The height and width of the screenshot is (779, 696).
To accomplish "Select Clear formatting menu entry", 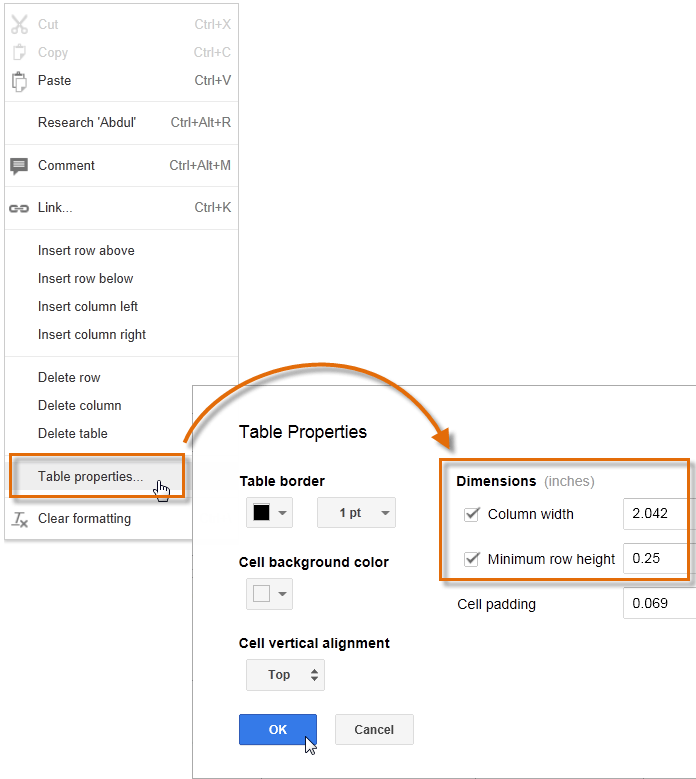I will (x=99, y=519).
